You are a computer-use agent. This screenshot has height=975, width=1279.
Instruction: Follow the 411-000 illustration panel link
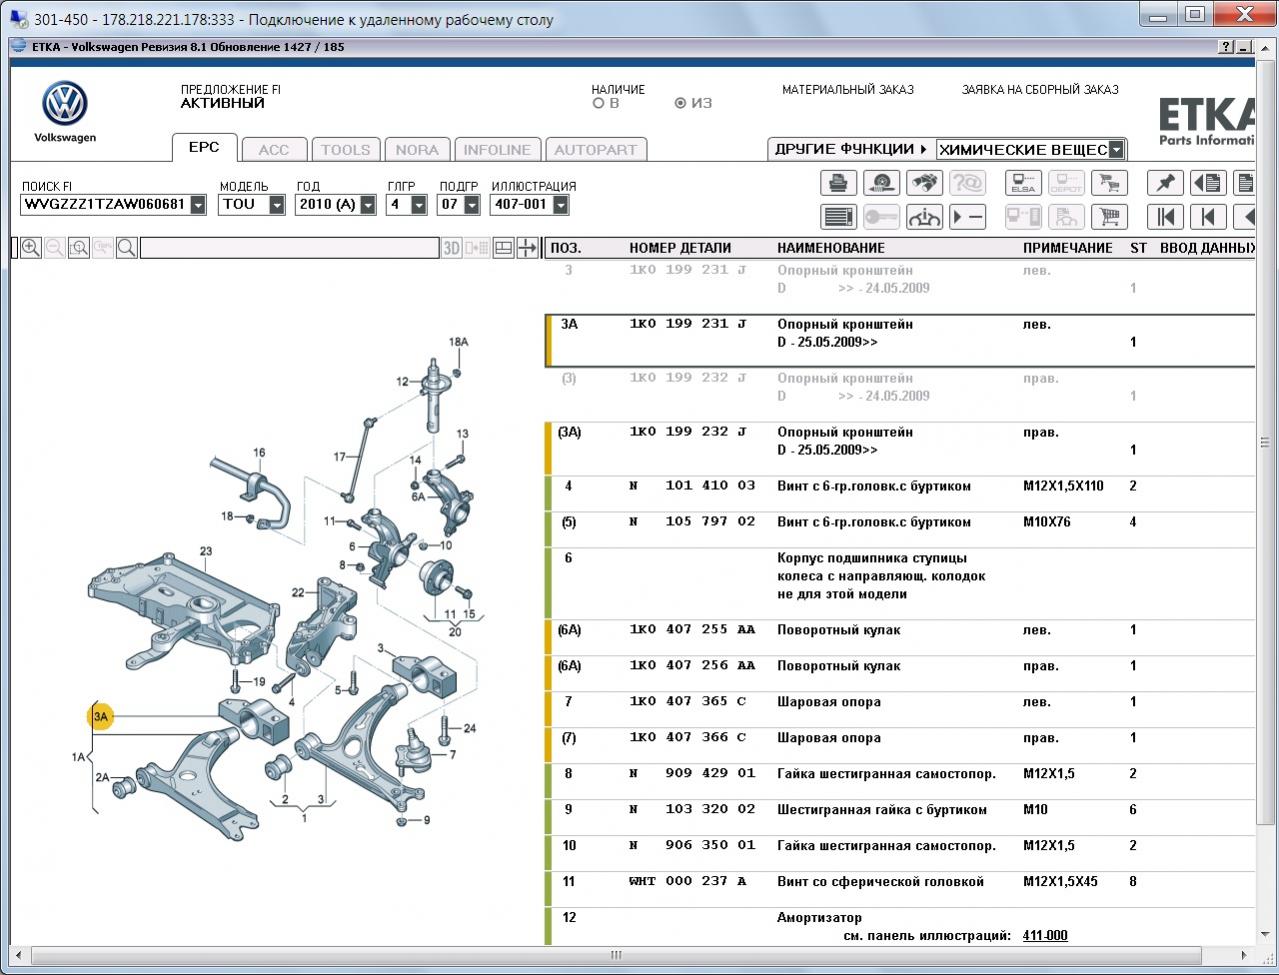[1045, 936]
